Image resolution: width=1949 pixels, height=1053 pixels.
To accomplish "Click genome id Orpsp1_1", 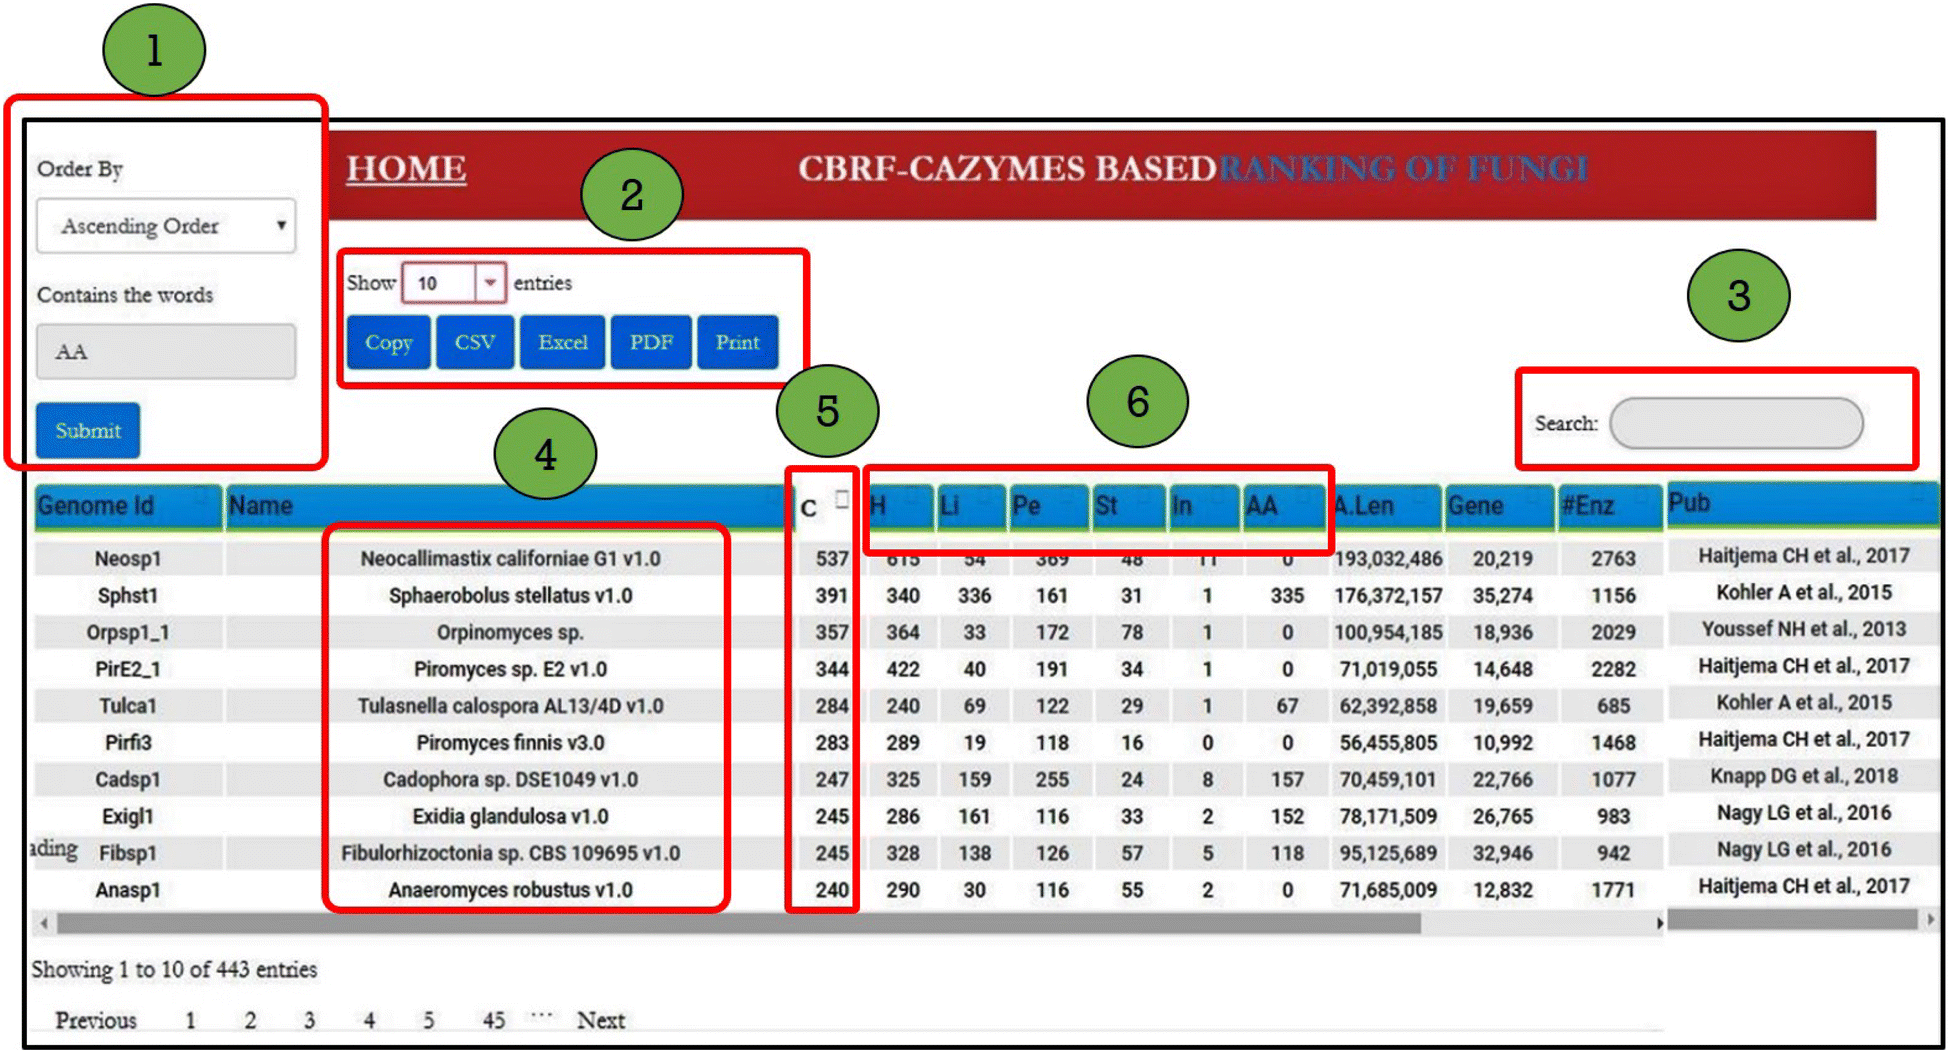I will (128, 633).
